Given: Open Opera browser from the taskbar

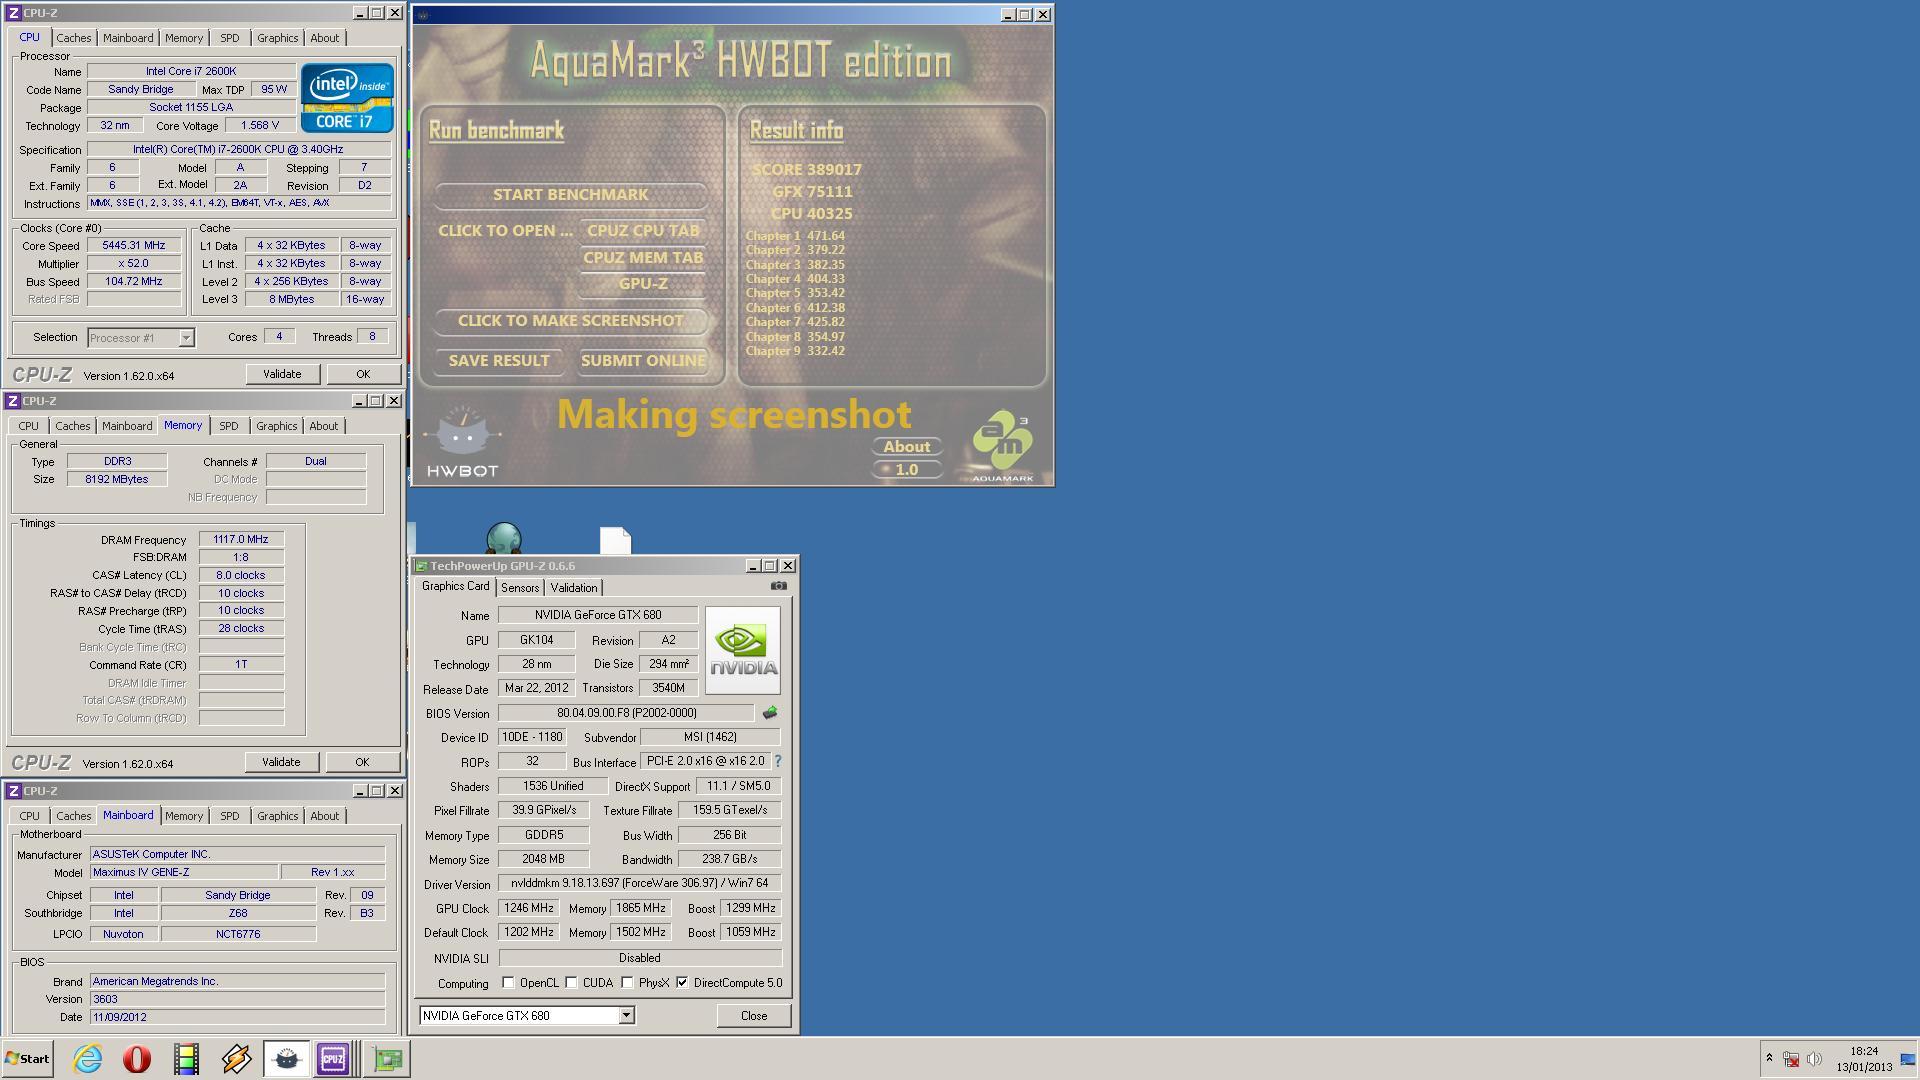Looking at the screenshot, I should pos(137,1059).
